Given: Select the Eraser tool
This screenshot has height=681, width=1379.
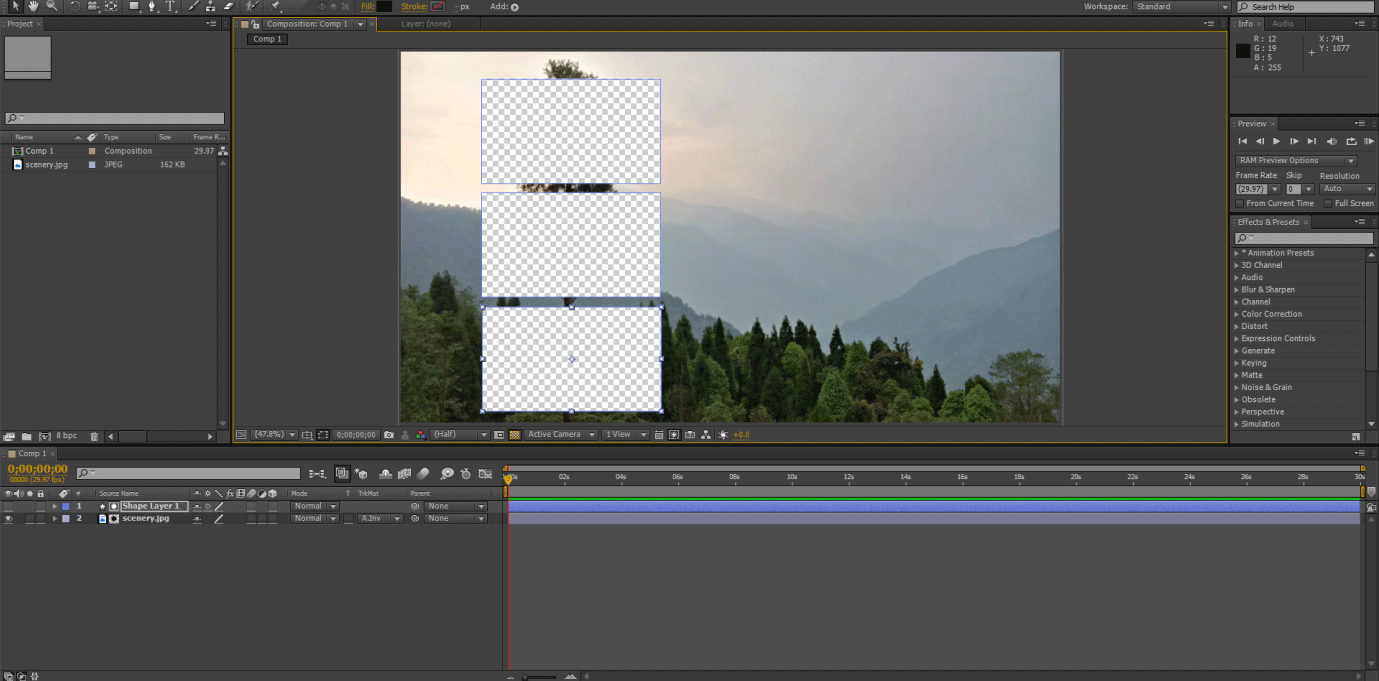Looking at the screenshot, I should click(229, 6).
